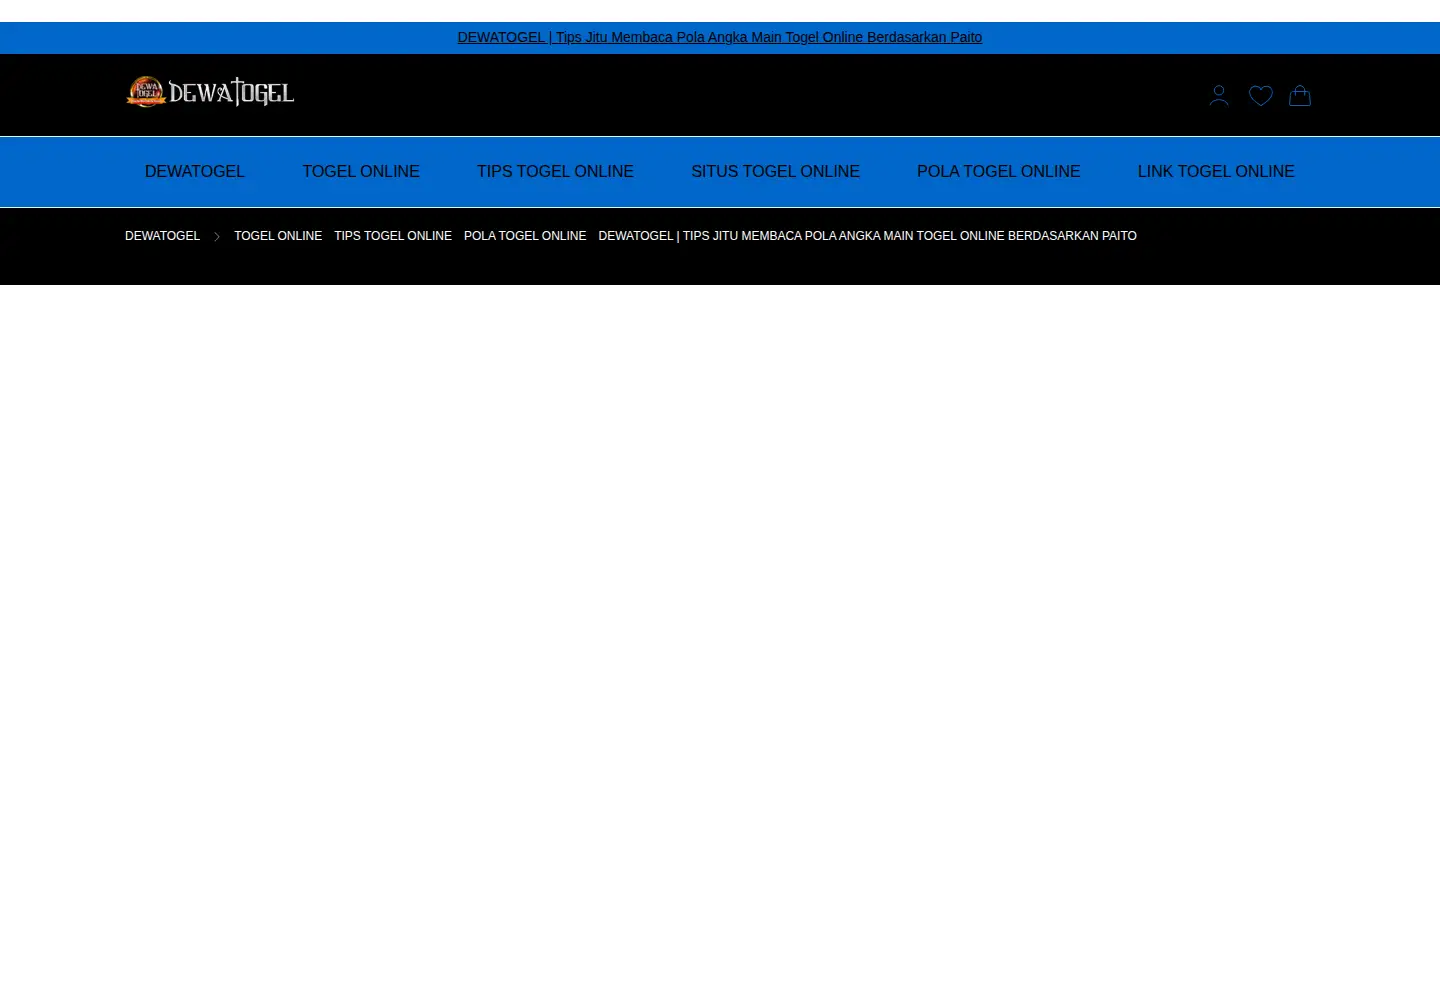The image size is (1440, 1000).
Task: Go to DEWATOGEL breadcrumb home link
Action: tap(162, 236)
